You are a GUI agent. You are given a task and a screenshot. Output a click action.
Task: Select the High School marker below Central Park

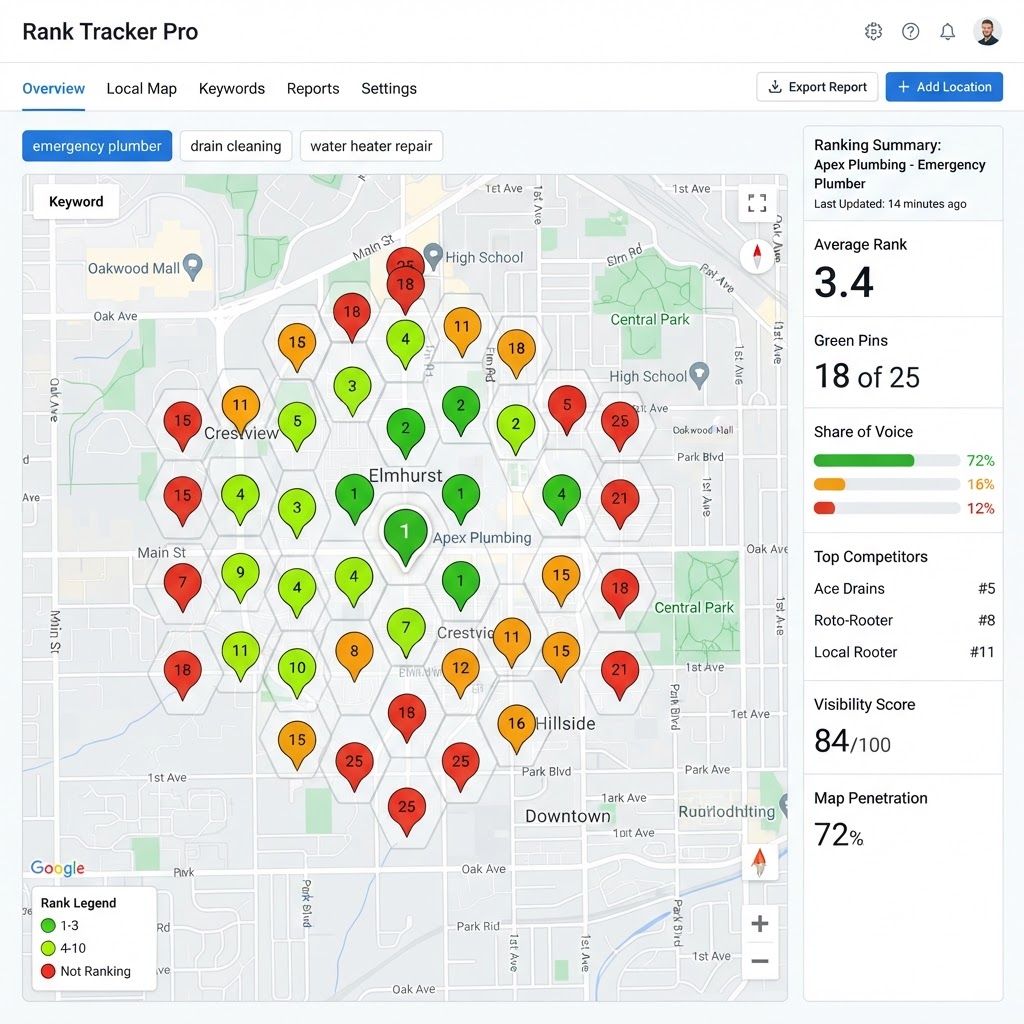[699, 375]
